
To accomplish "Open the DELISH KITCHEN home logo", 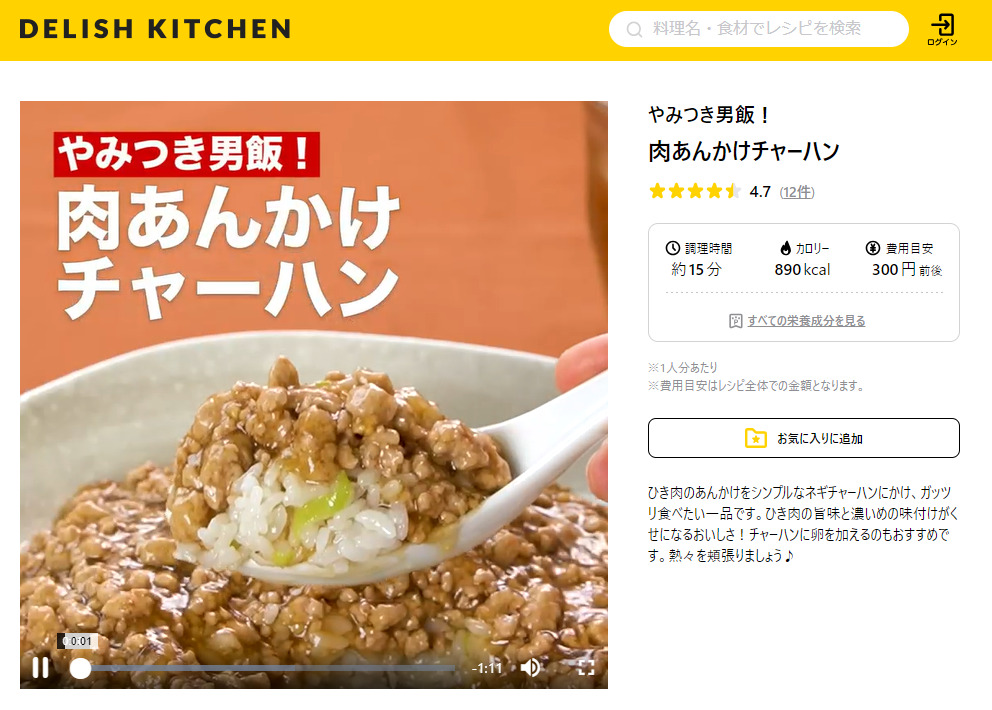I will tap(156, 29).
